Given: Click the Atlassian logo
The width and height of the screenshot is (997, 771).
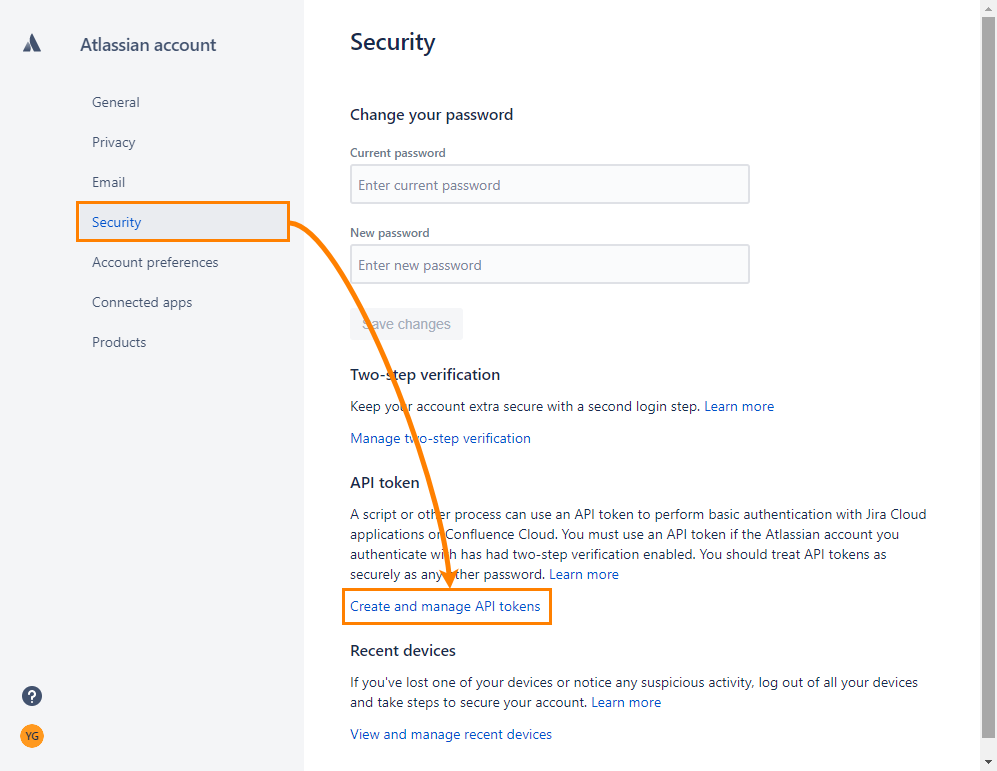Looking at the screenshot, I should 32,43.
